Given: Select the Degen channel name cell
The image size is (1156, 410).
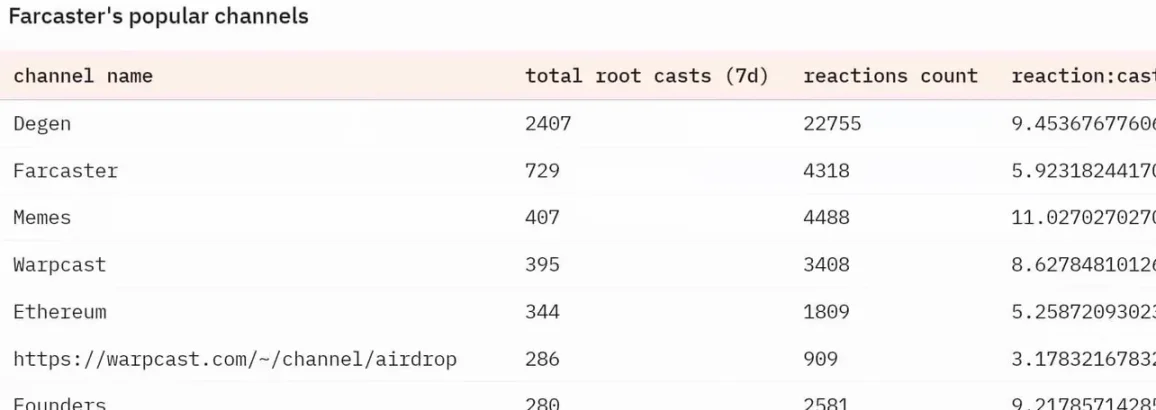Looking at the screenshot, I should pyautogui.click(x=42, y=124).
